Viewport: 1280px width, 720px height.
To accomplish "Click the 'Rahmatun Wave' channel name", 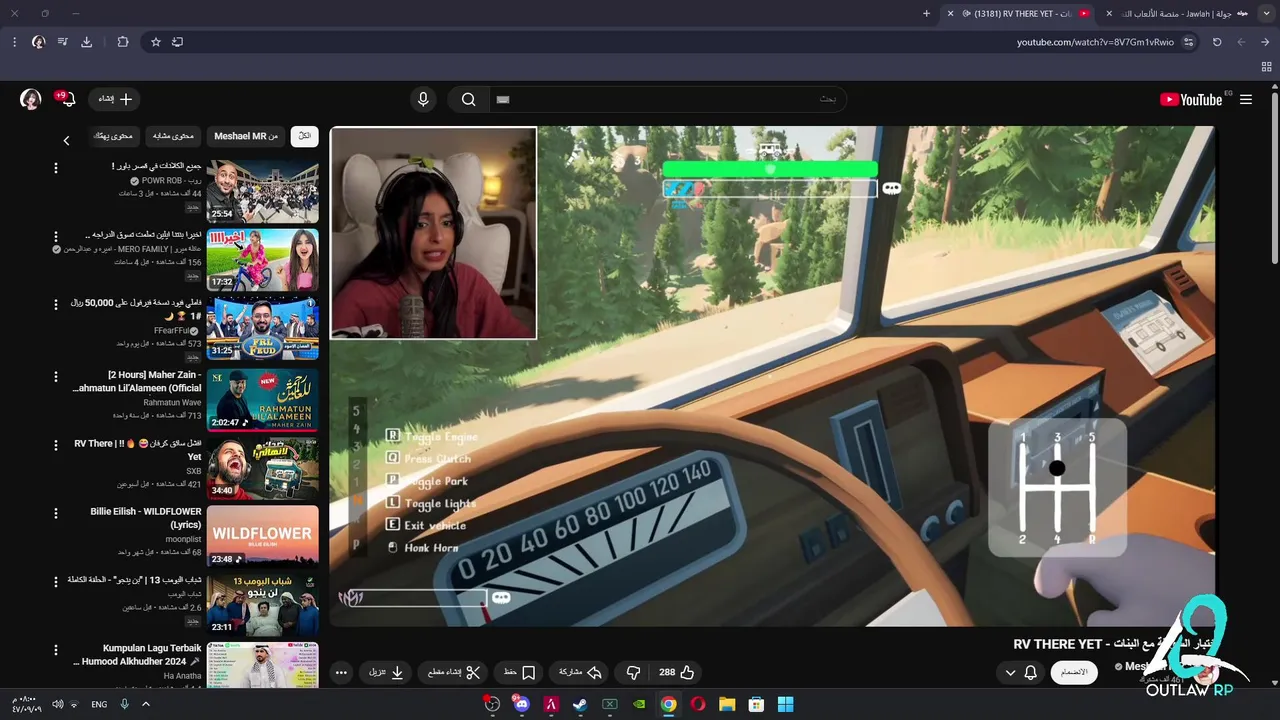I will pos(172,402).
